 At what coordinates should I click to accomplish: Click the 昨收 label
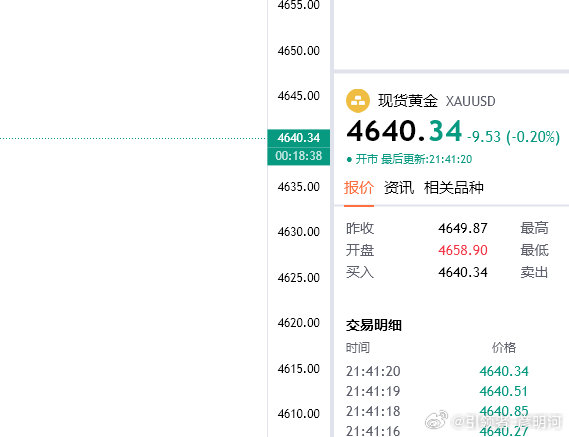tap(360, 228)
